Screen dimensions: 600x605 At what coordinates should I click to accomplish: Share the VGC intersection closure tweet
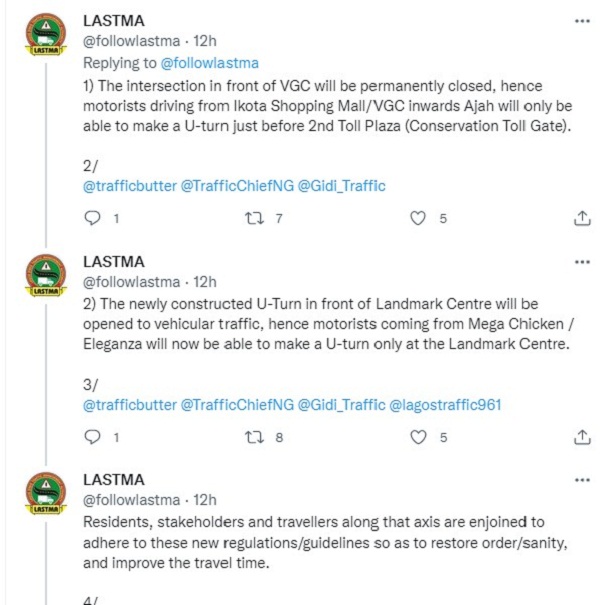pyautogui.click(x=582, y=218)
